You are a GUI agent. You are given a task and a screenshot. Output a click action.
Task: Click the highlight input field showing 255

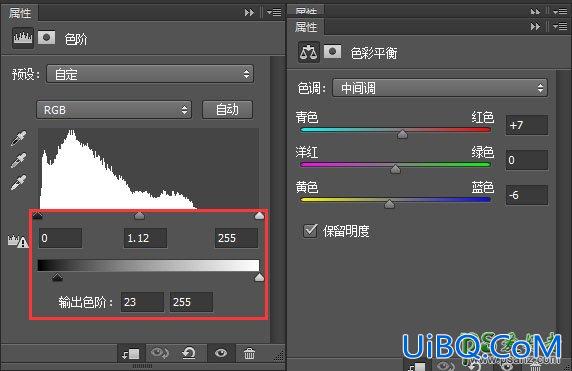[x=236, y=238]
